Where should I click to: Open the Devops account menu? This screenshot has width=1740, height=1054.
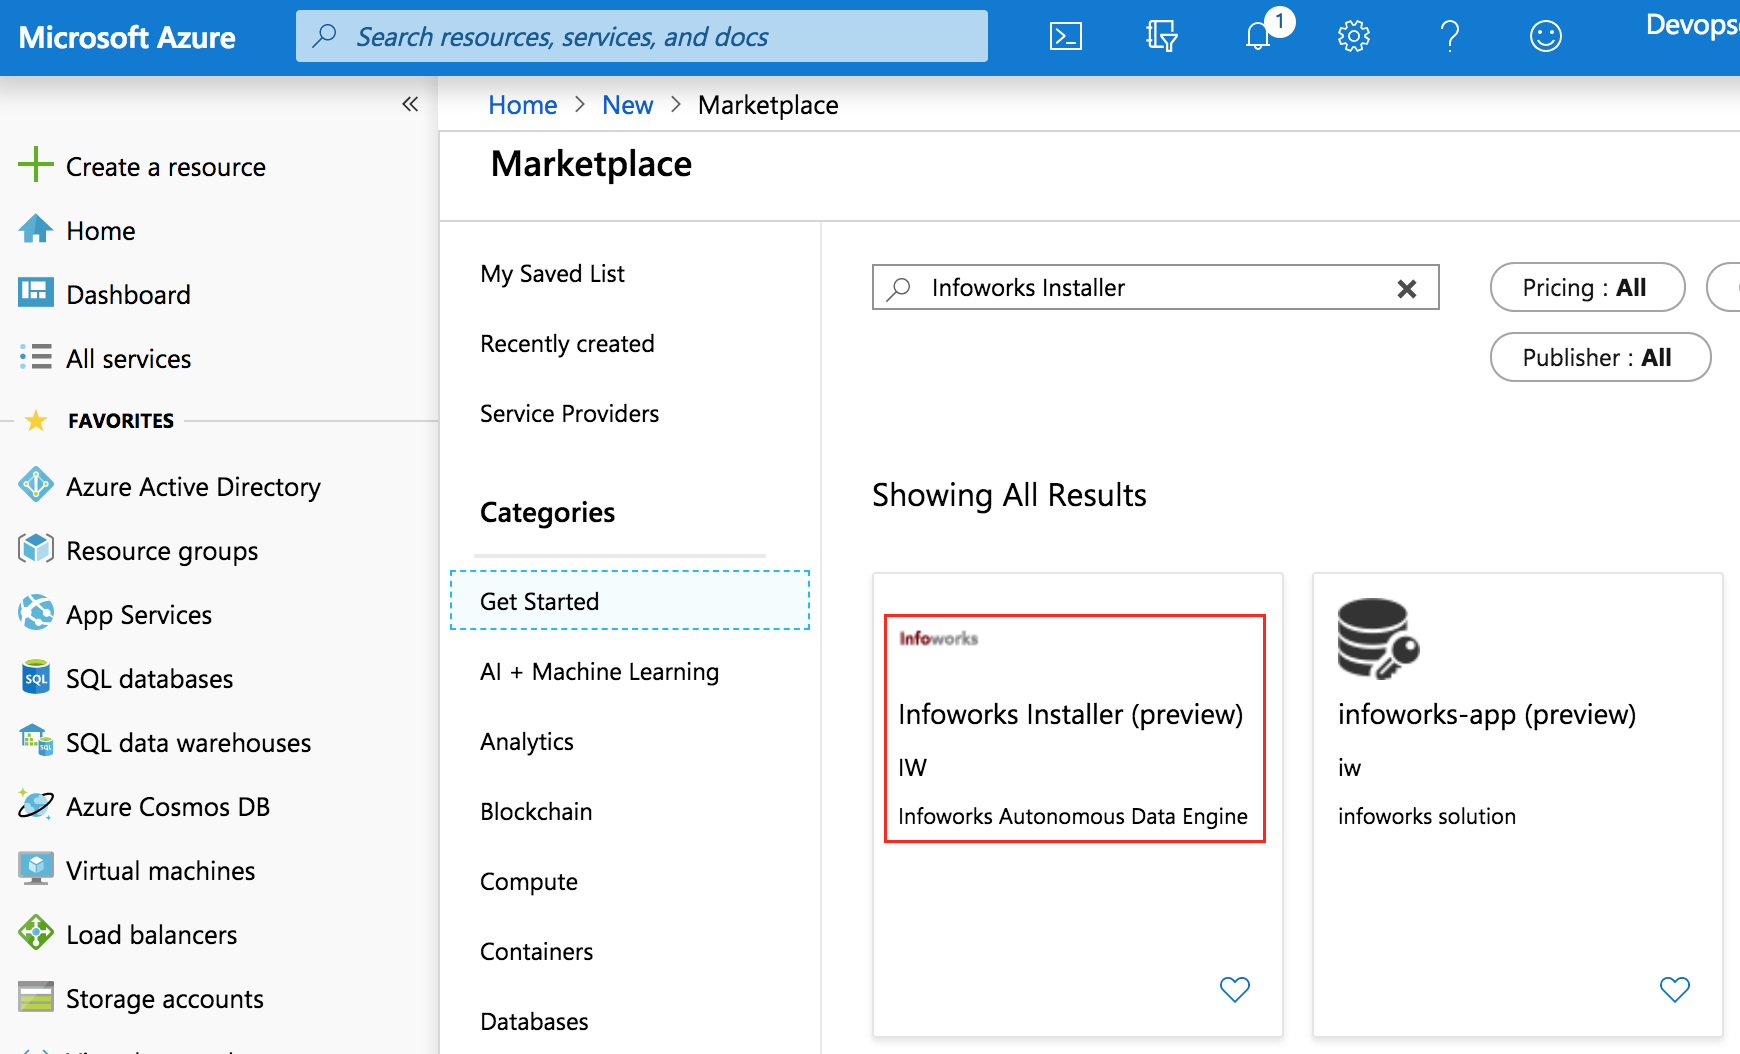pyautogui.click(x=1692, y=26)
